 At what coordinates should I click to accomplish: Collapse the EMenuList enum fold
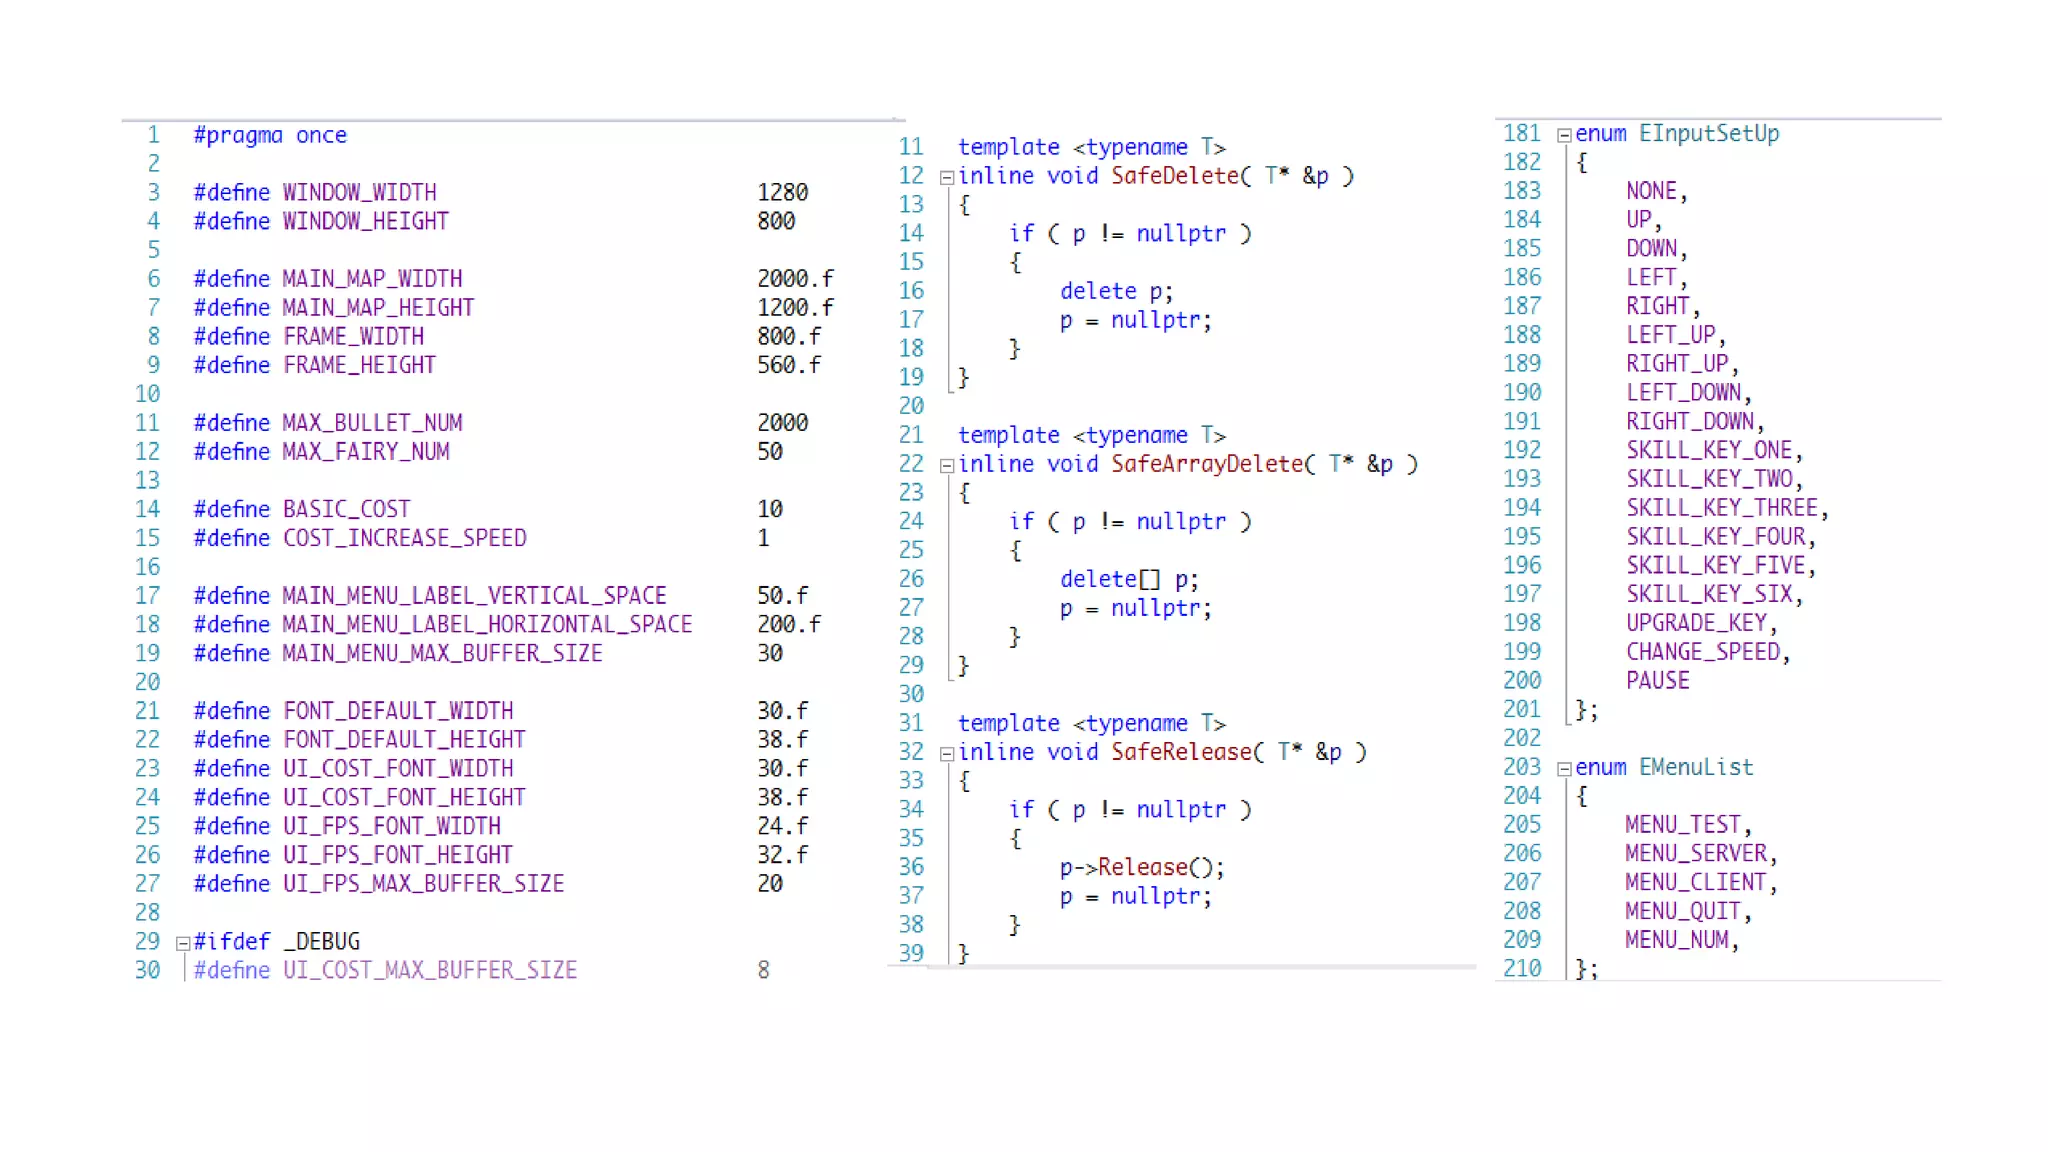tap(1564, 769)
